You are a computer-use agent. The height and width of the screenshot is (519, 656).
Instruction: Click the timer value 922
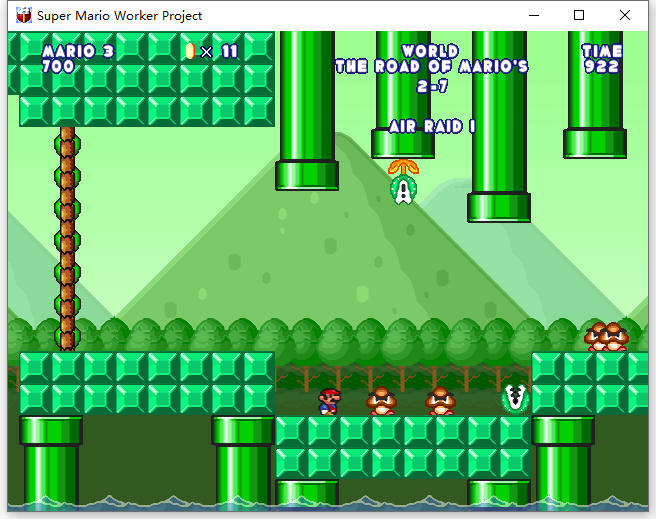602,66
